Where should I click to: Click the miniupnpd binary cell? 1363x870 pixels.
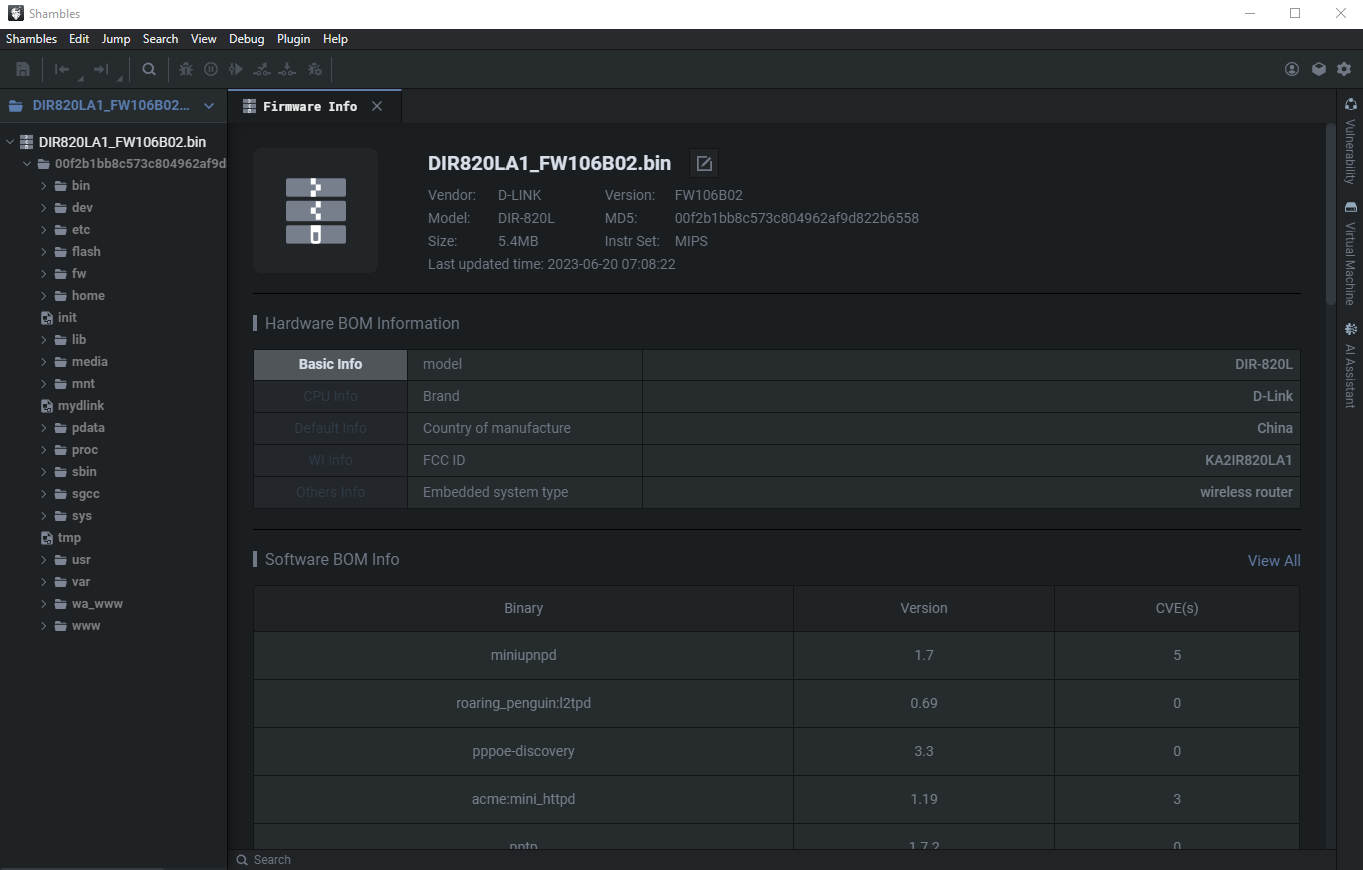pyautogui.click(x=523, y=655)
